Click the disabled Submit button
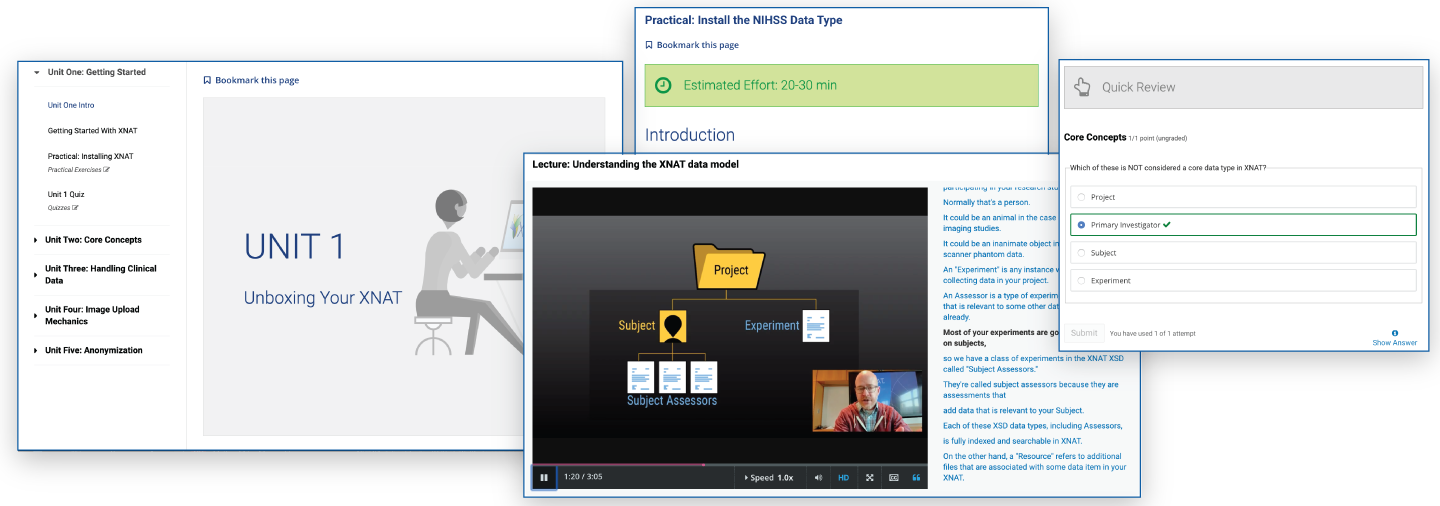Viewport: 1440px width, 506px height. tap(1084, 333)
